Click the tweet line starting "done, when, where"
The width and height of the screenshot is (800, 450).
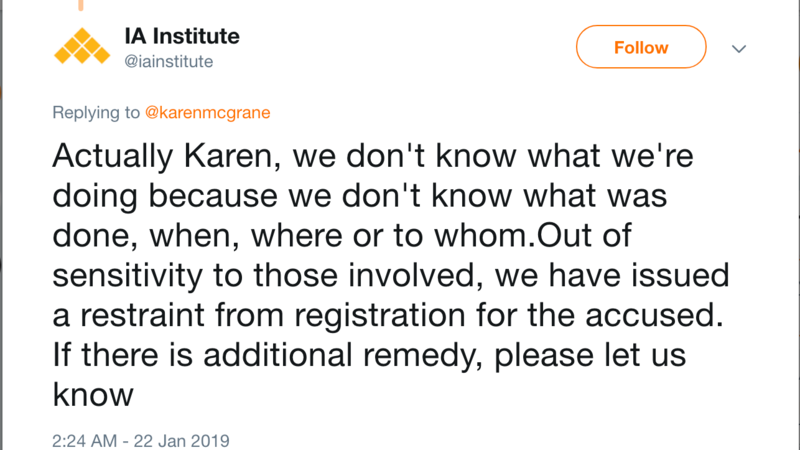[x=342, y=236]
